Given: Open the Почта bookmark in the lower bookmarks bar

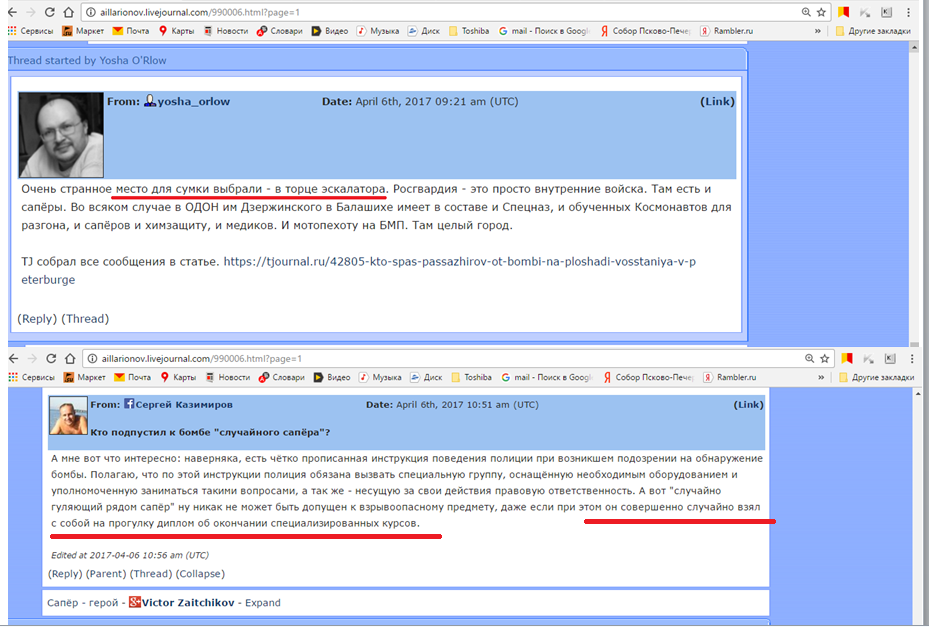Looking at the screenshot, I should tap(133, 378).
